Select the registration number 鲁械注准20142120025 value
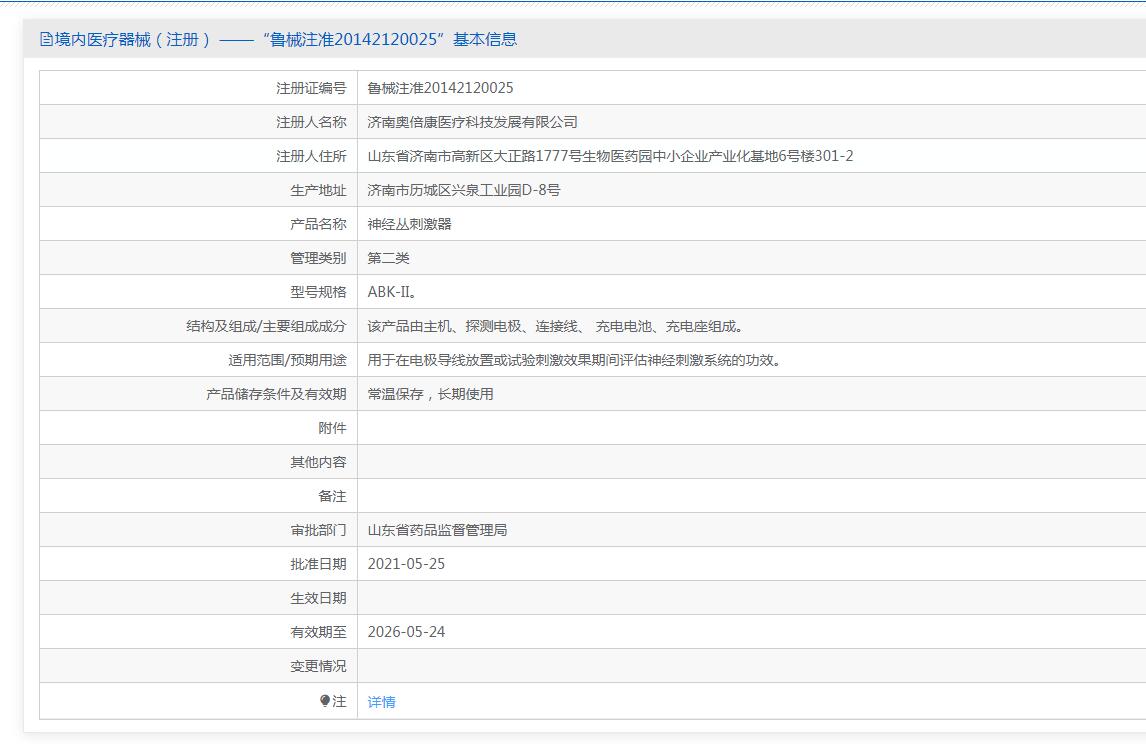Image resolution: width=1146 pixels, height=744 pixels. [440, 88]
